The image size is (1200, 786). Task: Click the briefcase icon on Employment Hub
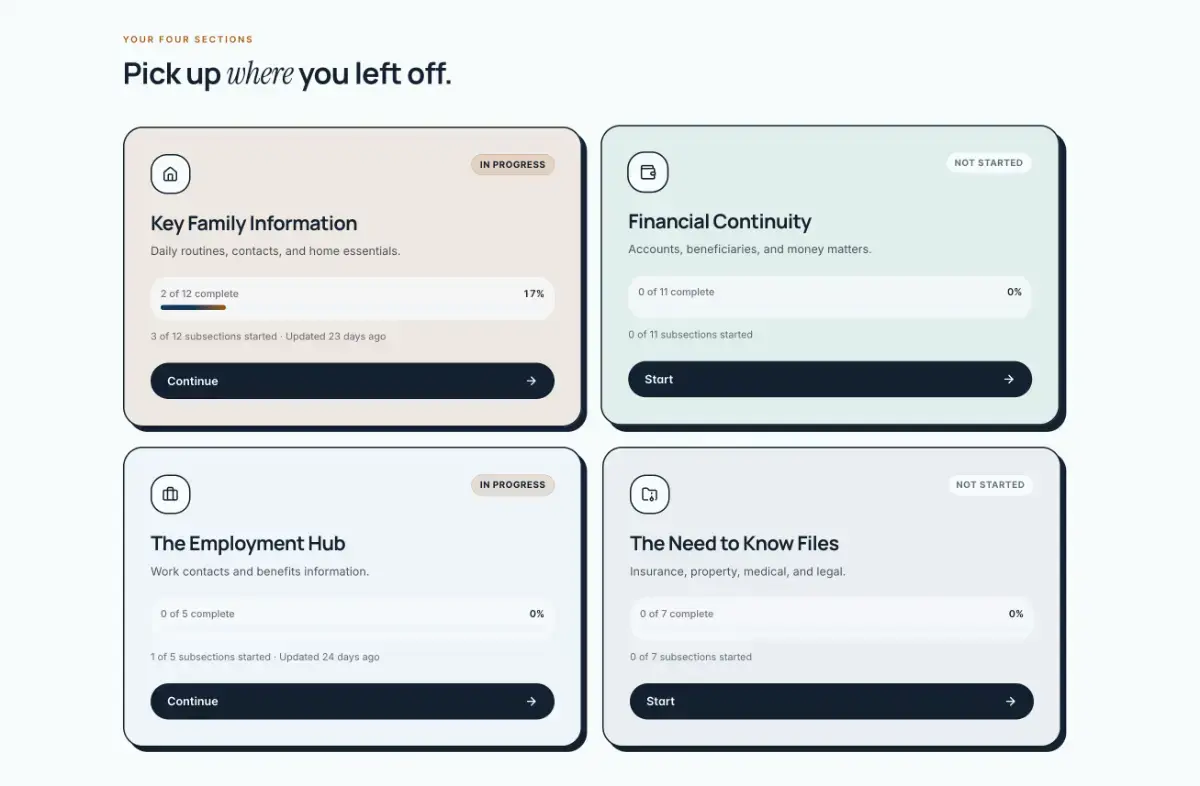pyautogui.click(x=170, y=494)
